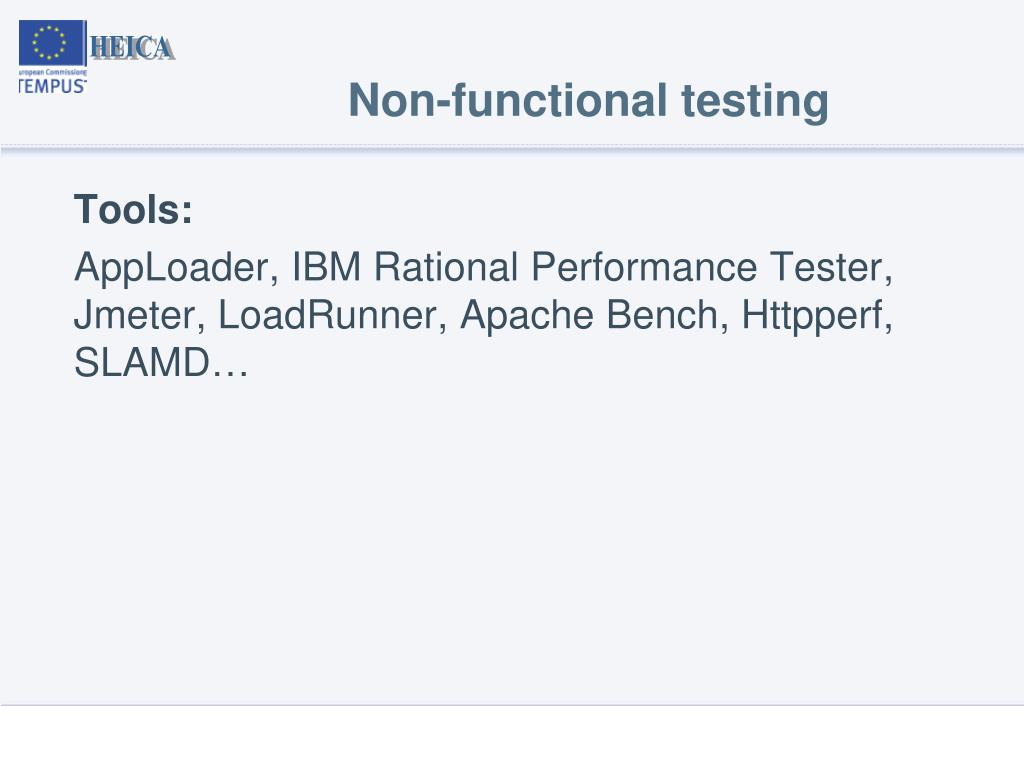Click the European Commission caption

52,72
